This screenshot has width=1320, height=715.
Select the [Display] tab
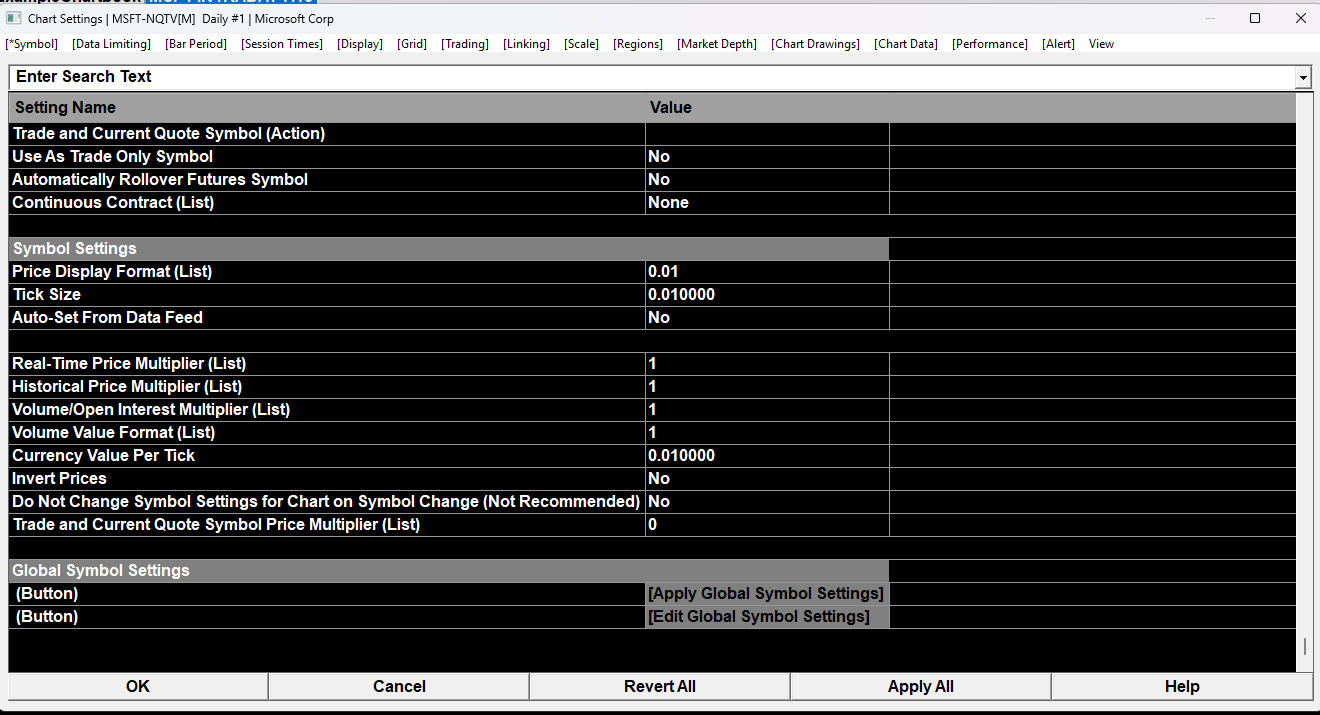tap(360, 44)
